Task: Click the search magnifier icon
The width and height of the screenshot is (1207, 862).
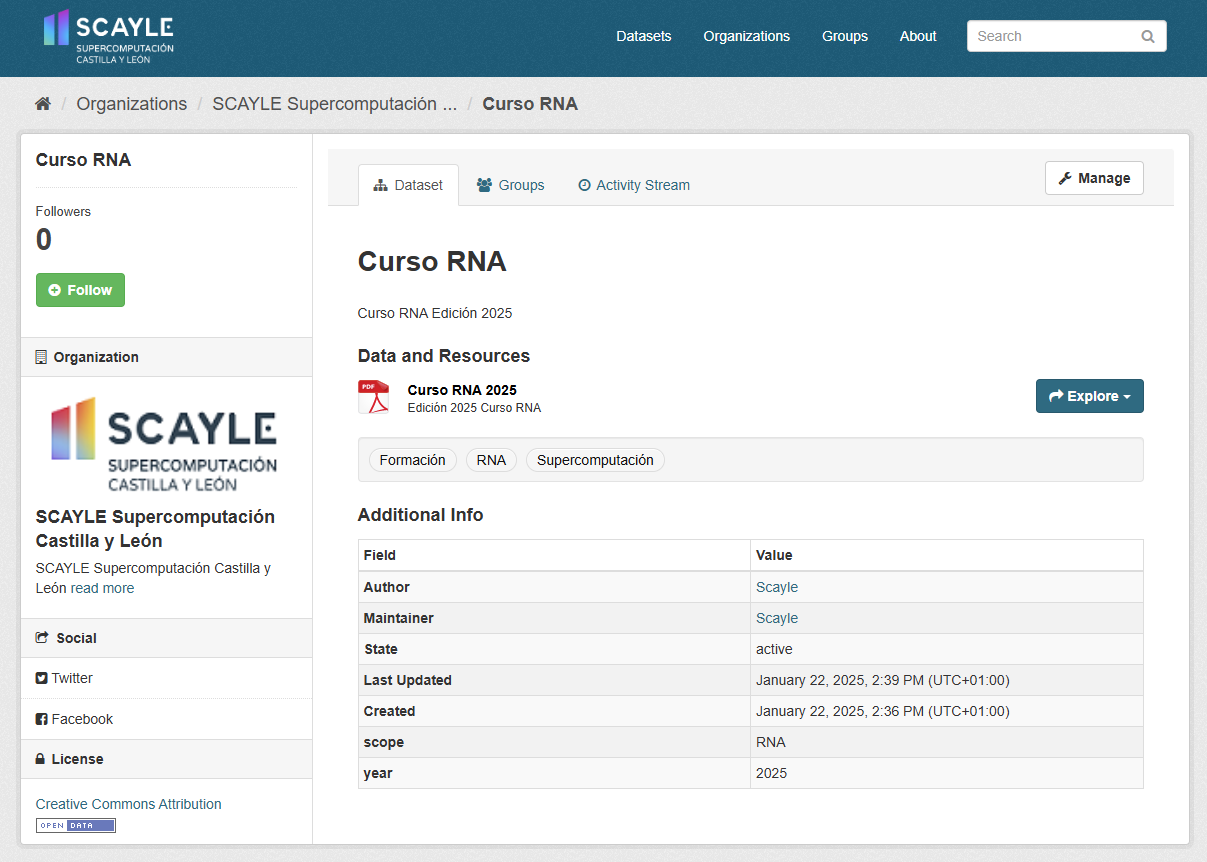Action: click(x=1147, y=36)
